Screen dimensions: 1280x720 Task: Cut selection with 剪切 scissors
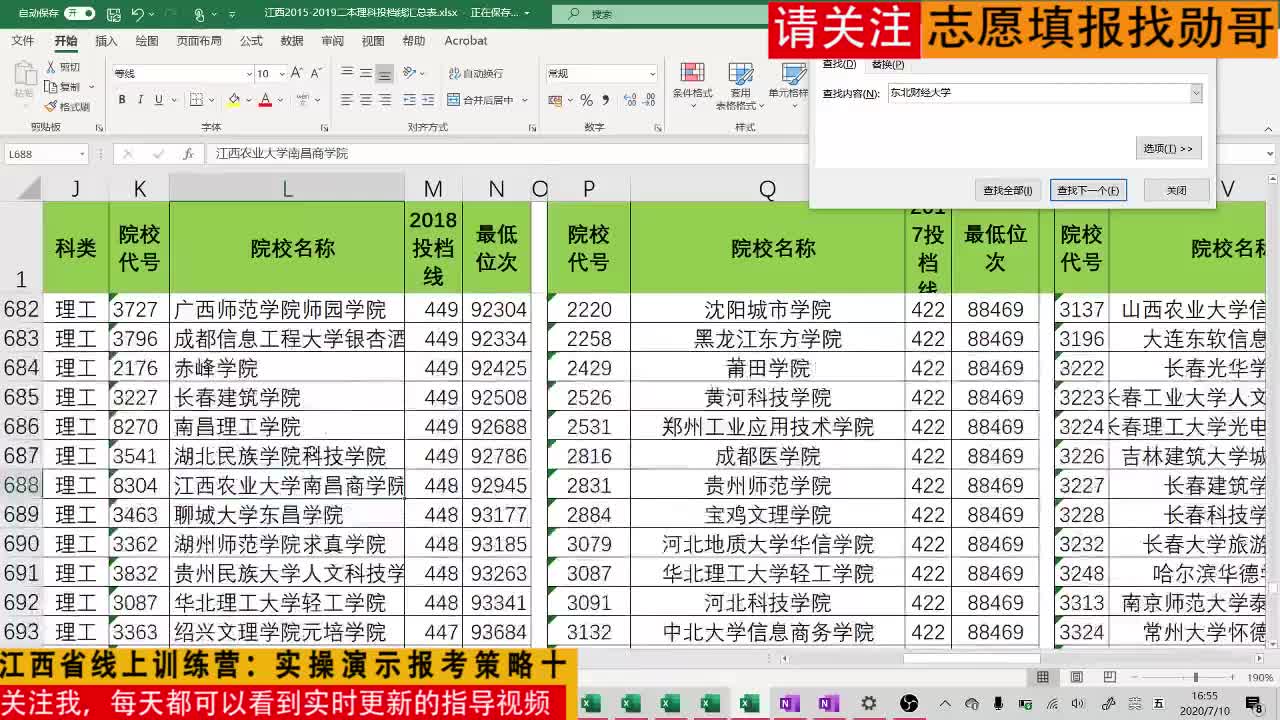tap(63, 67)
